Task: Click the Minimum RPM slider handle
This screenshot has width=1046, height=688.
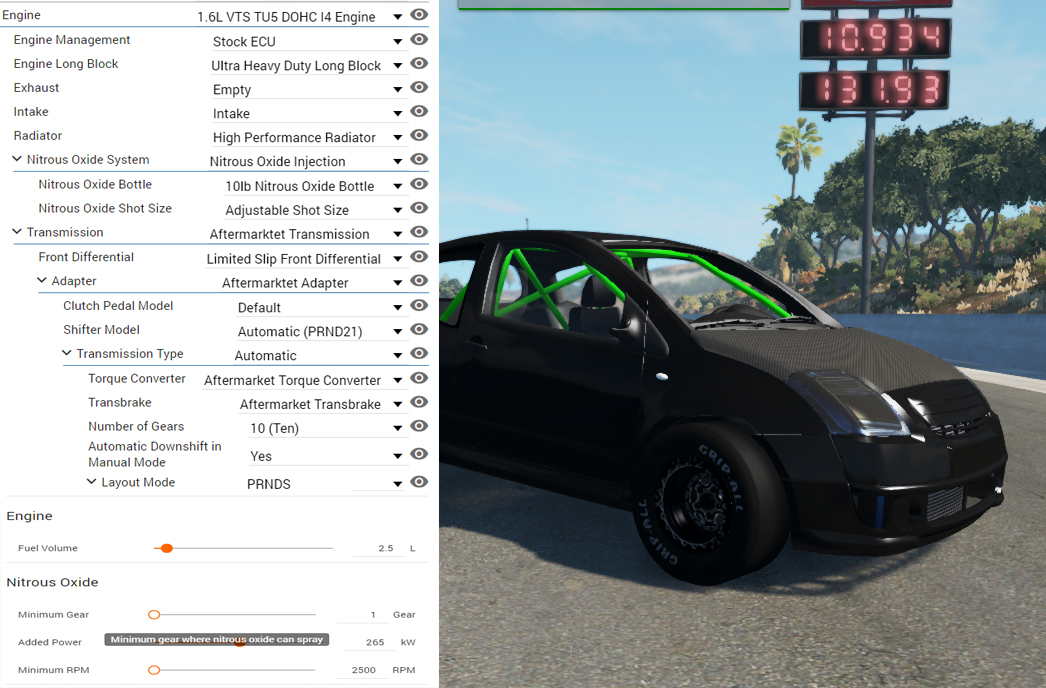Action: [154, 670]
